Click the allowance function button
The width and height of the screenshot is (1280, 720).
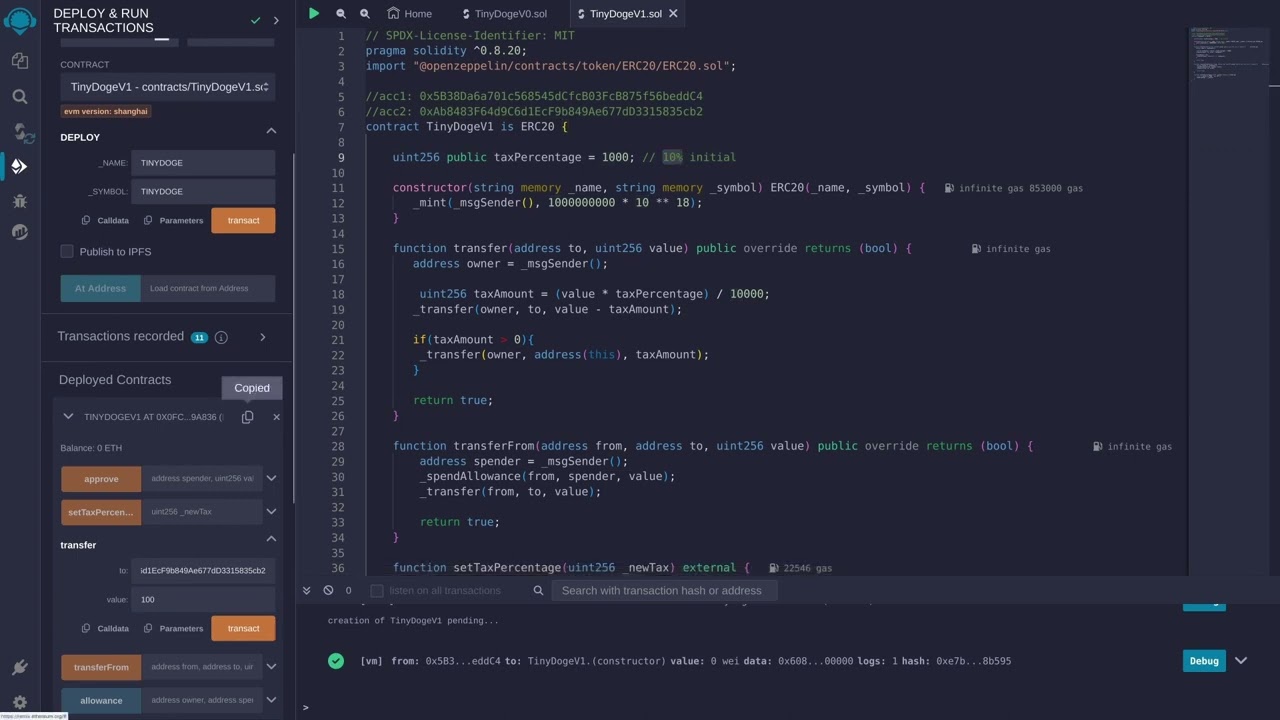tap(101, 700)
